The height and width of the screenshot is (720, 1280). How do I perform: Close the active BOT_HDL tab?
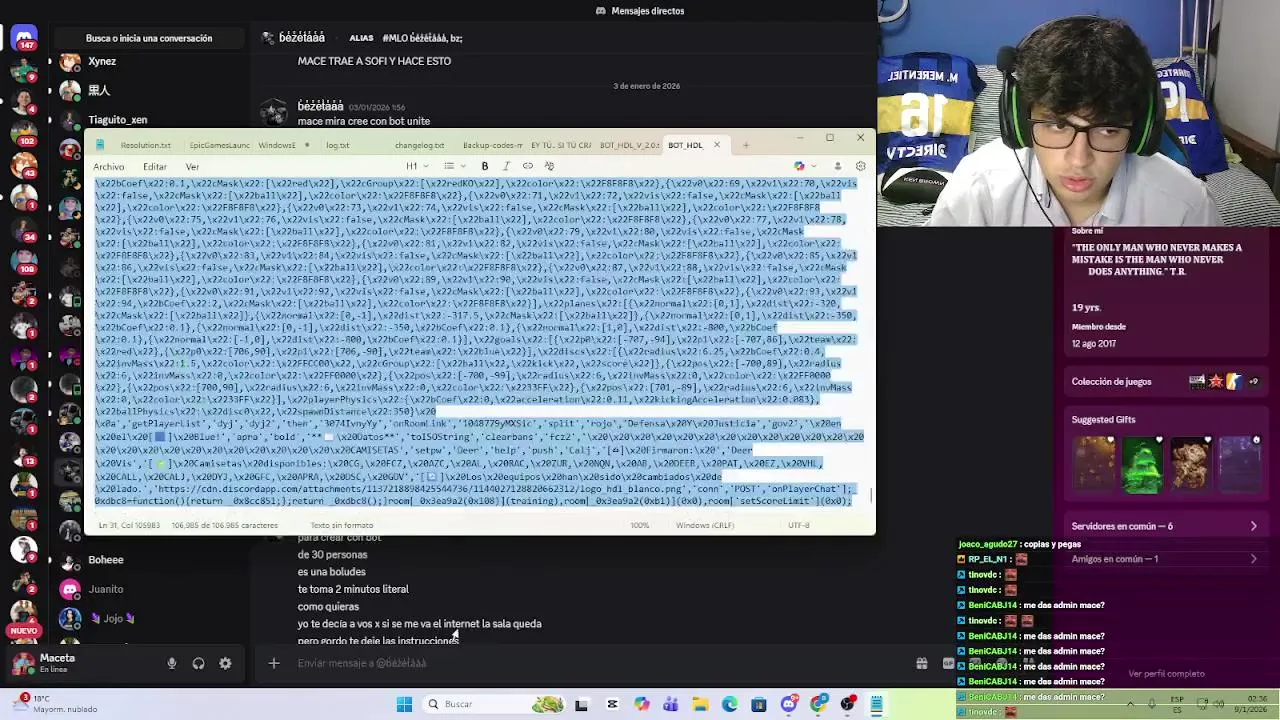[716, 145]
